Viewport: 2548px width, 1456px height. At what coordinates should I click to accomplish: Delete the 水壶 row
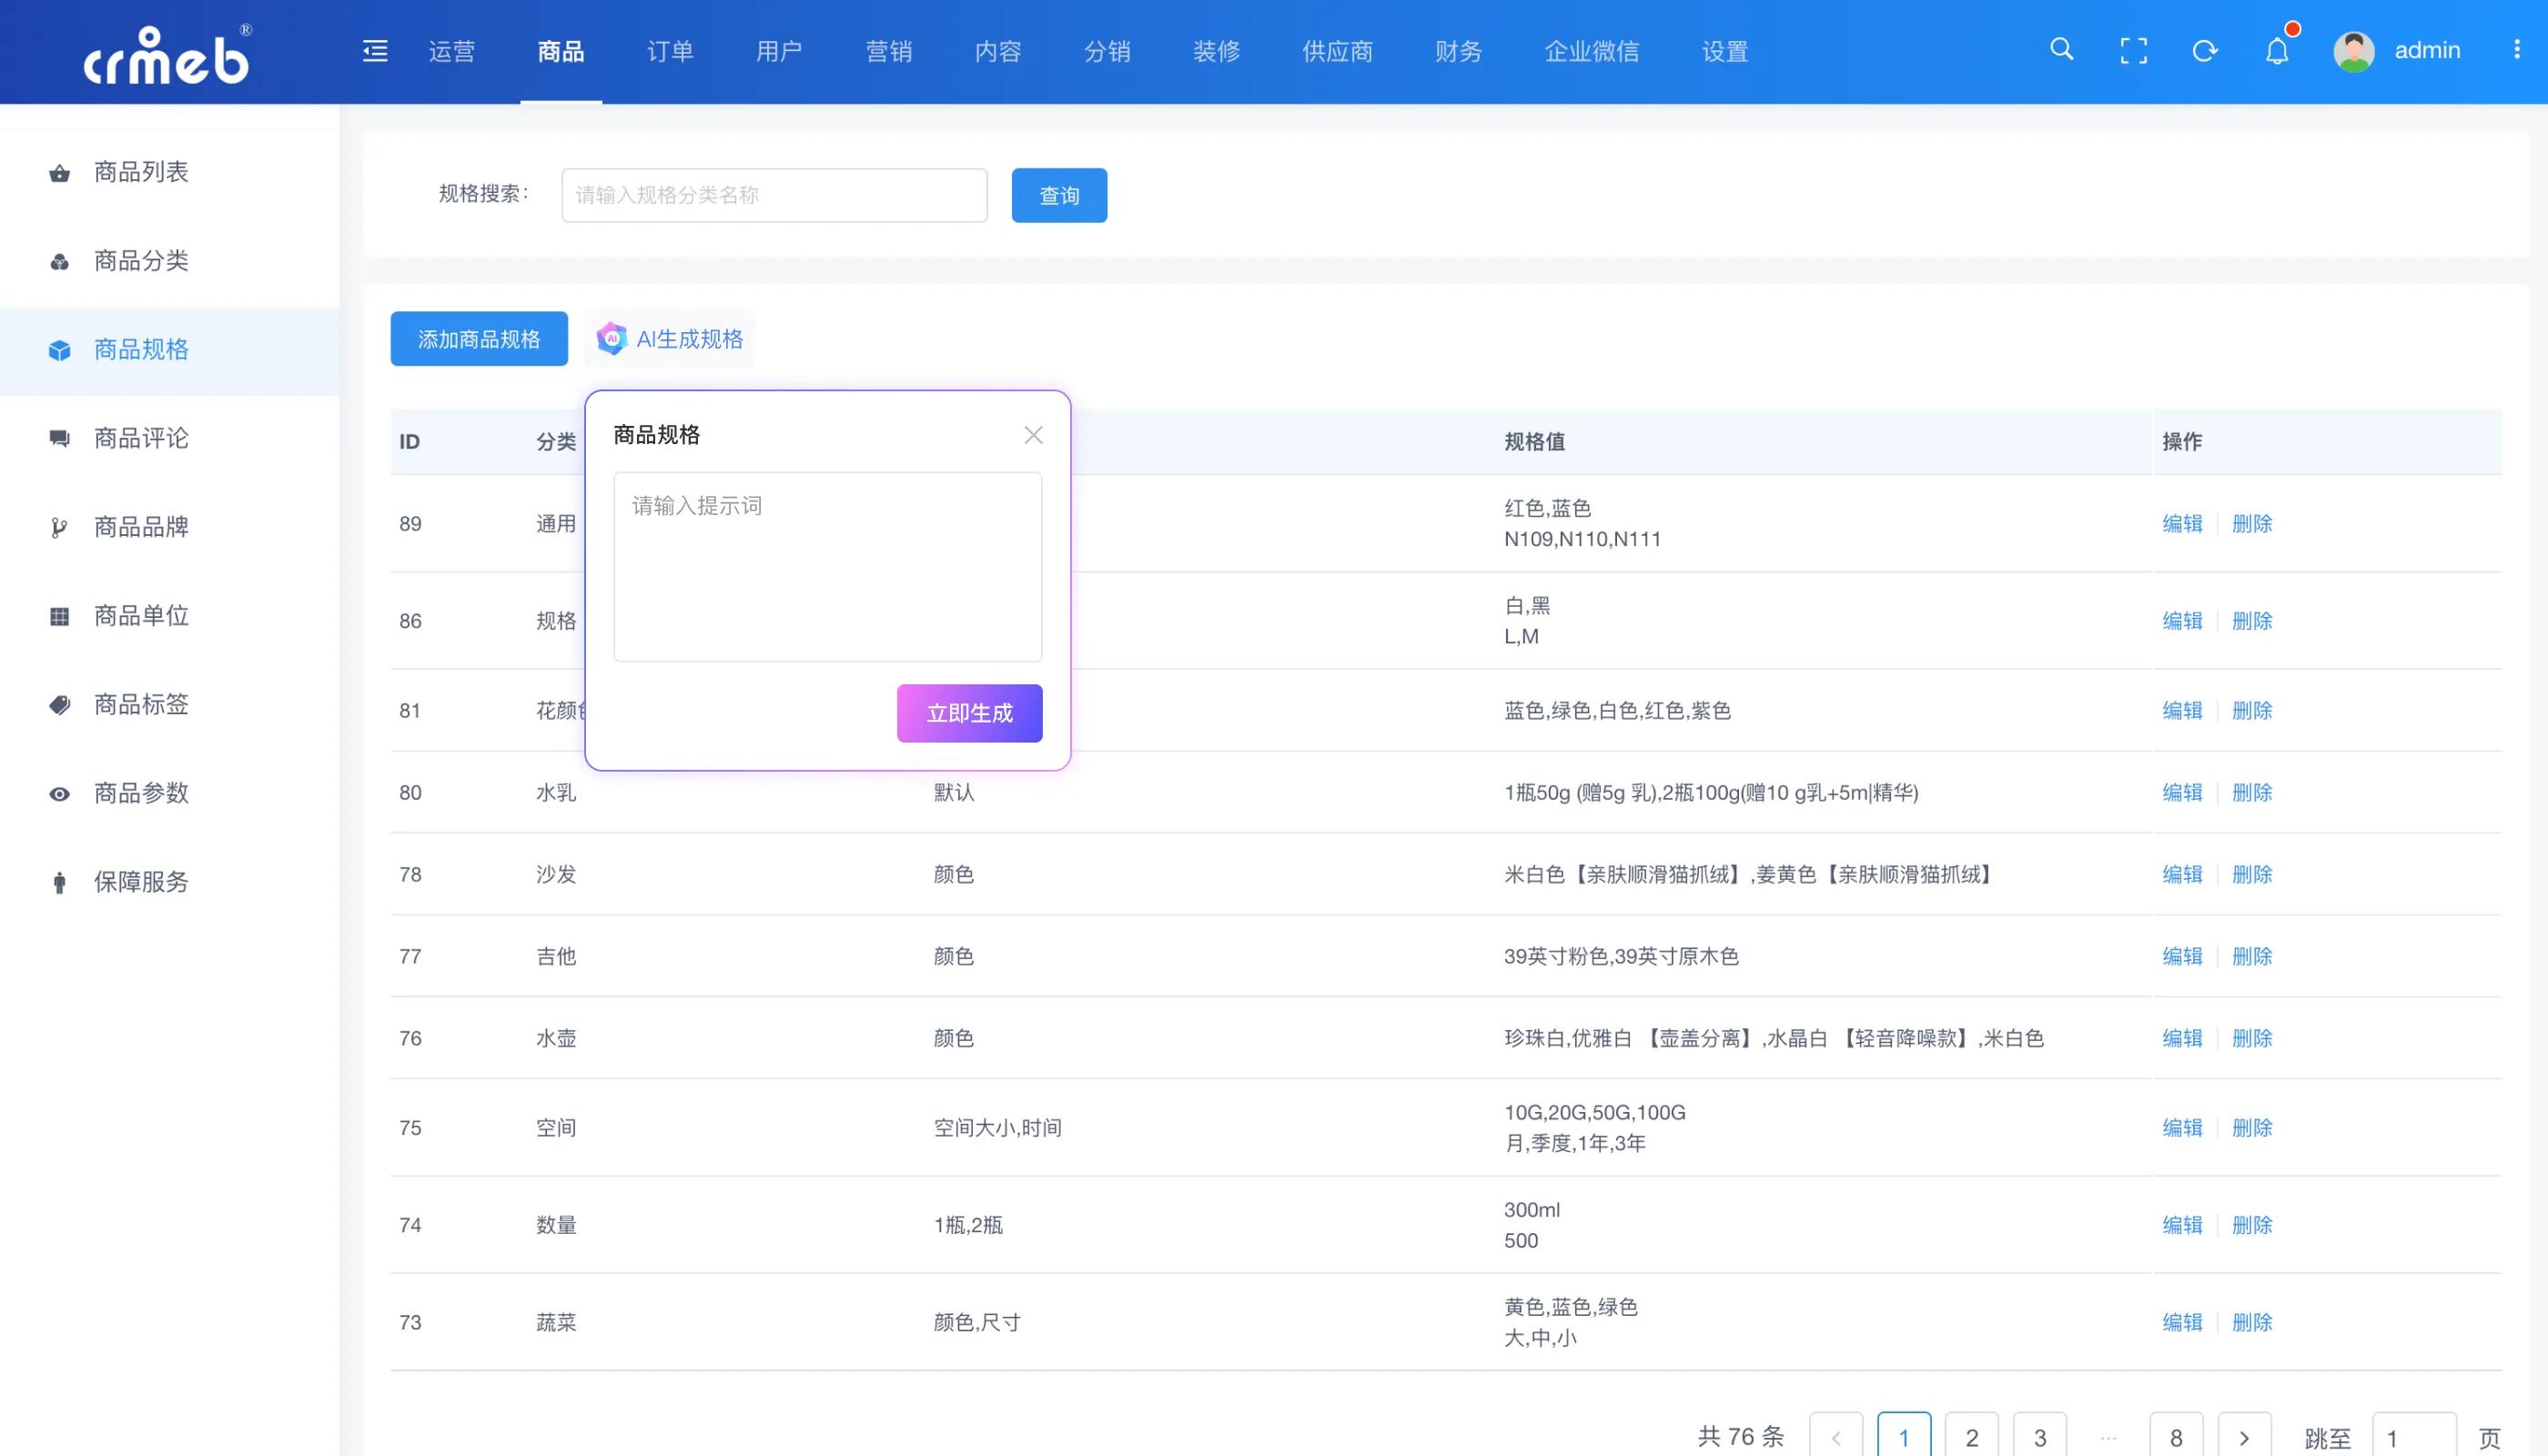[x=2252, y=1039]
